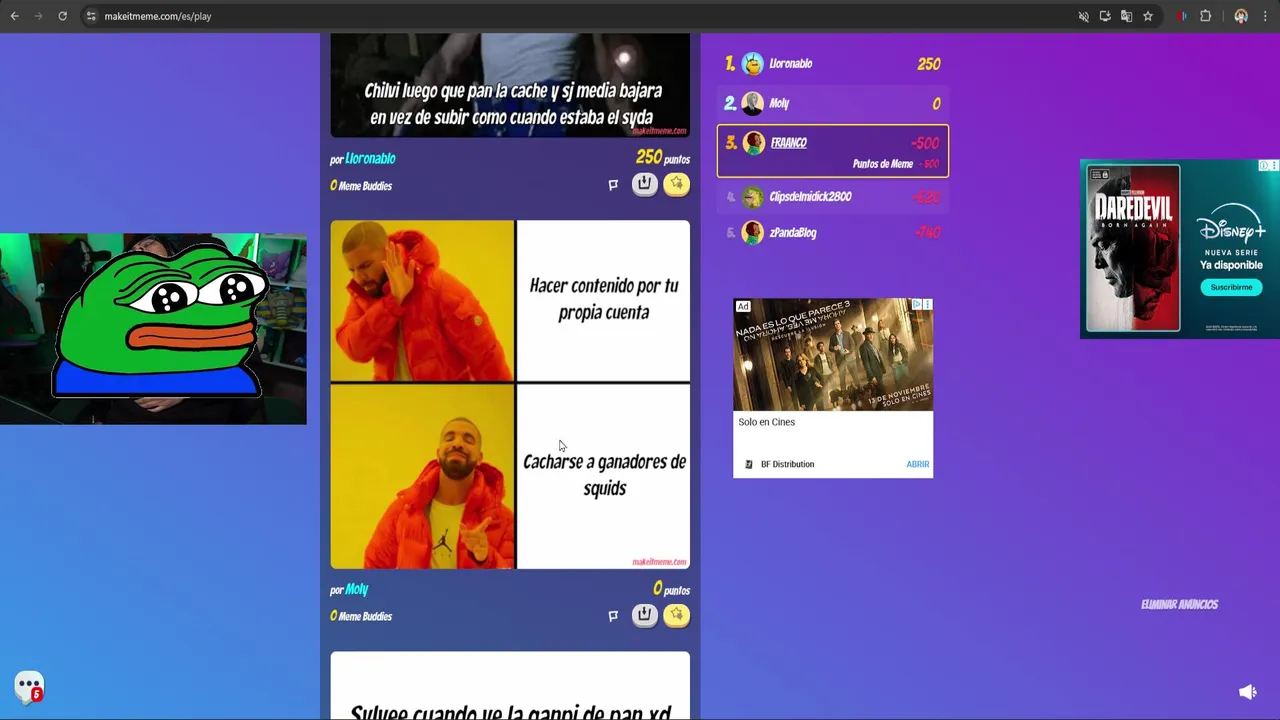Bookmark this page with the star icon
The height and width of the screenshot is (720, 1280).
[x=1148, y=16]
